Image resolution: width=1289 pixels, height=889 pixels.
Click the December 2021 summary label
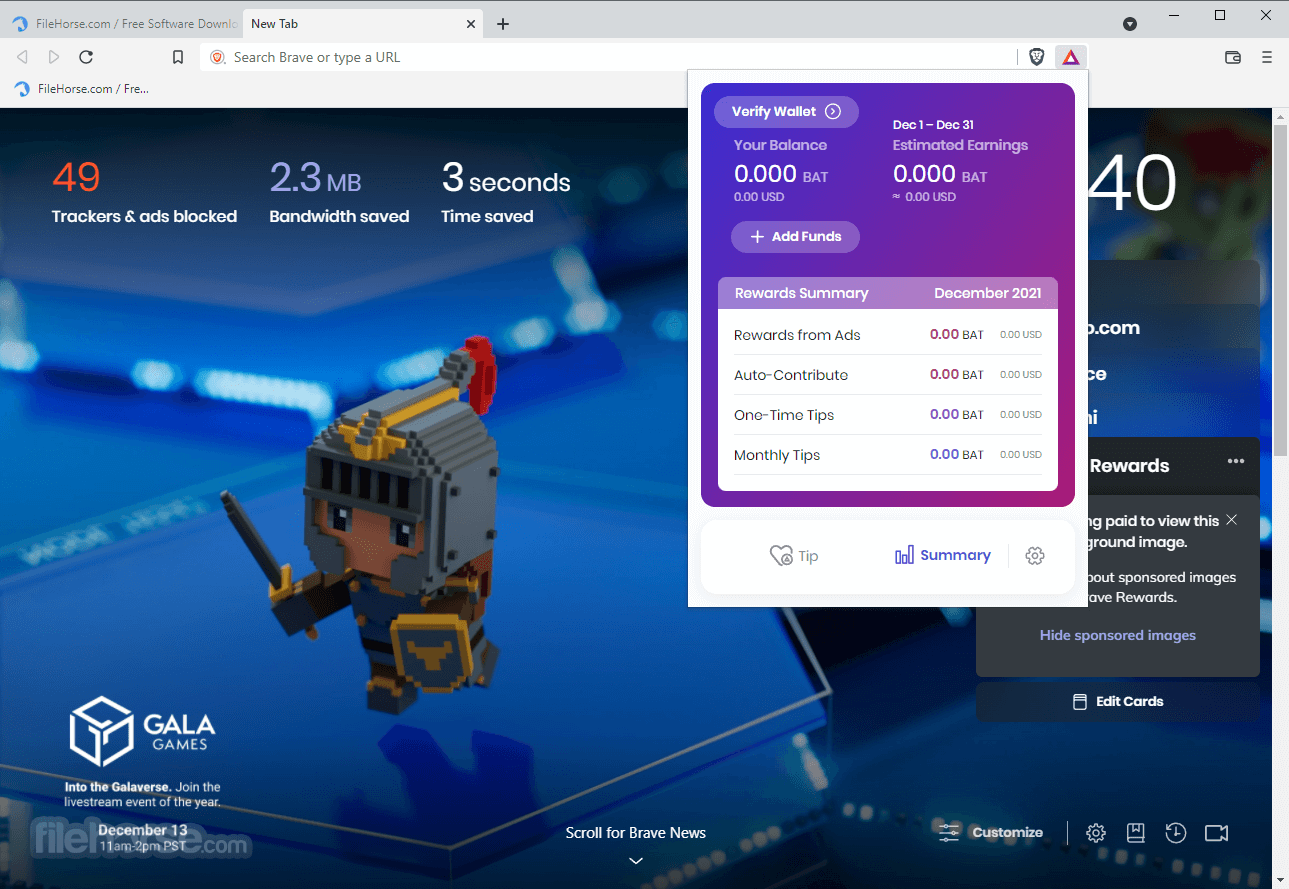point(988,293)
